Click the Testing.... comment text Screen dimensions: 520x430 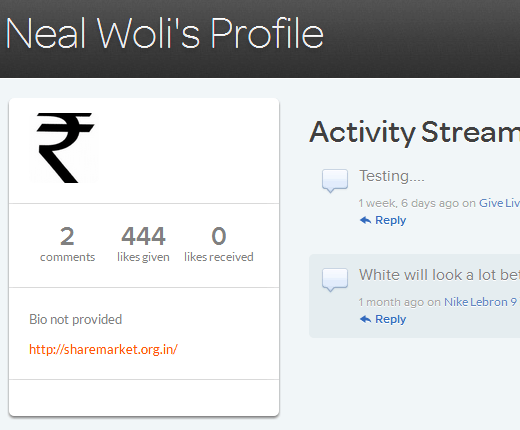(392, 176)
